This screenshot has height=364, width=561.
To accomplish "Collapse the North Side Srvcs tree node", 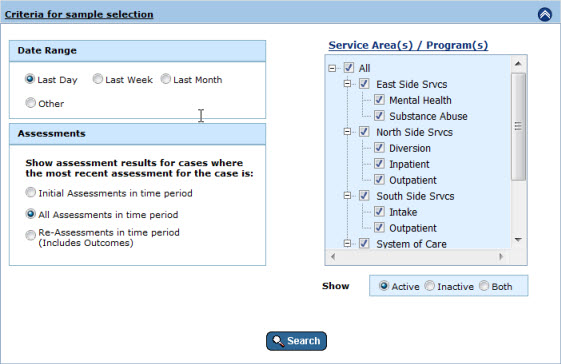I will pyautogui.click(x=347, y=132).
